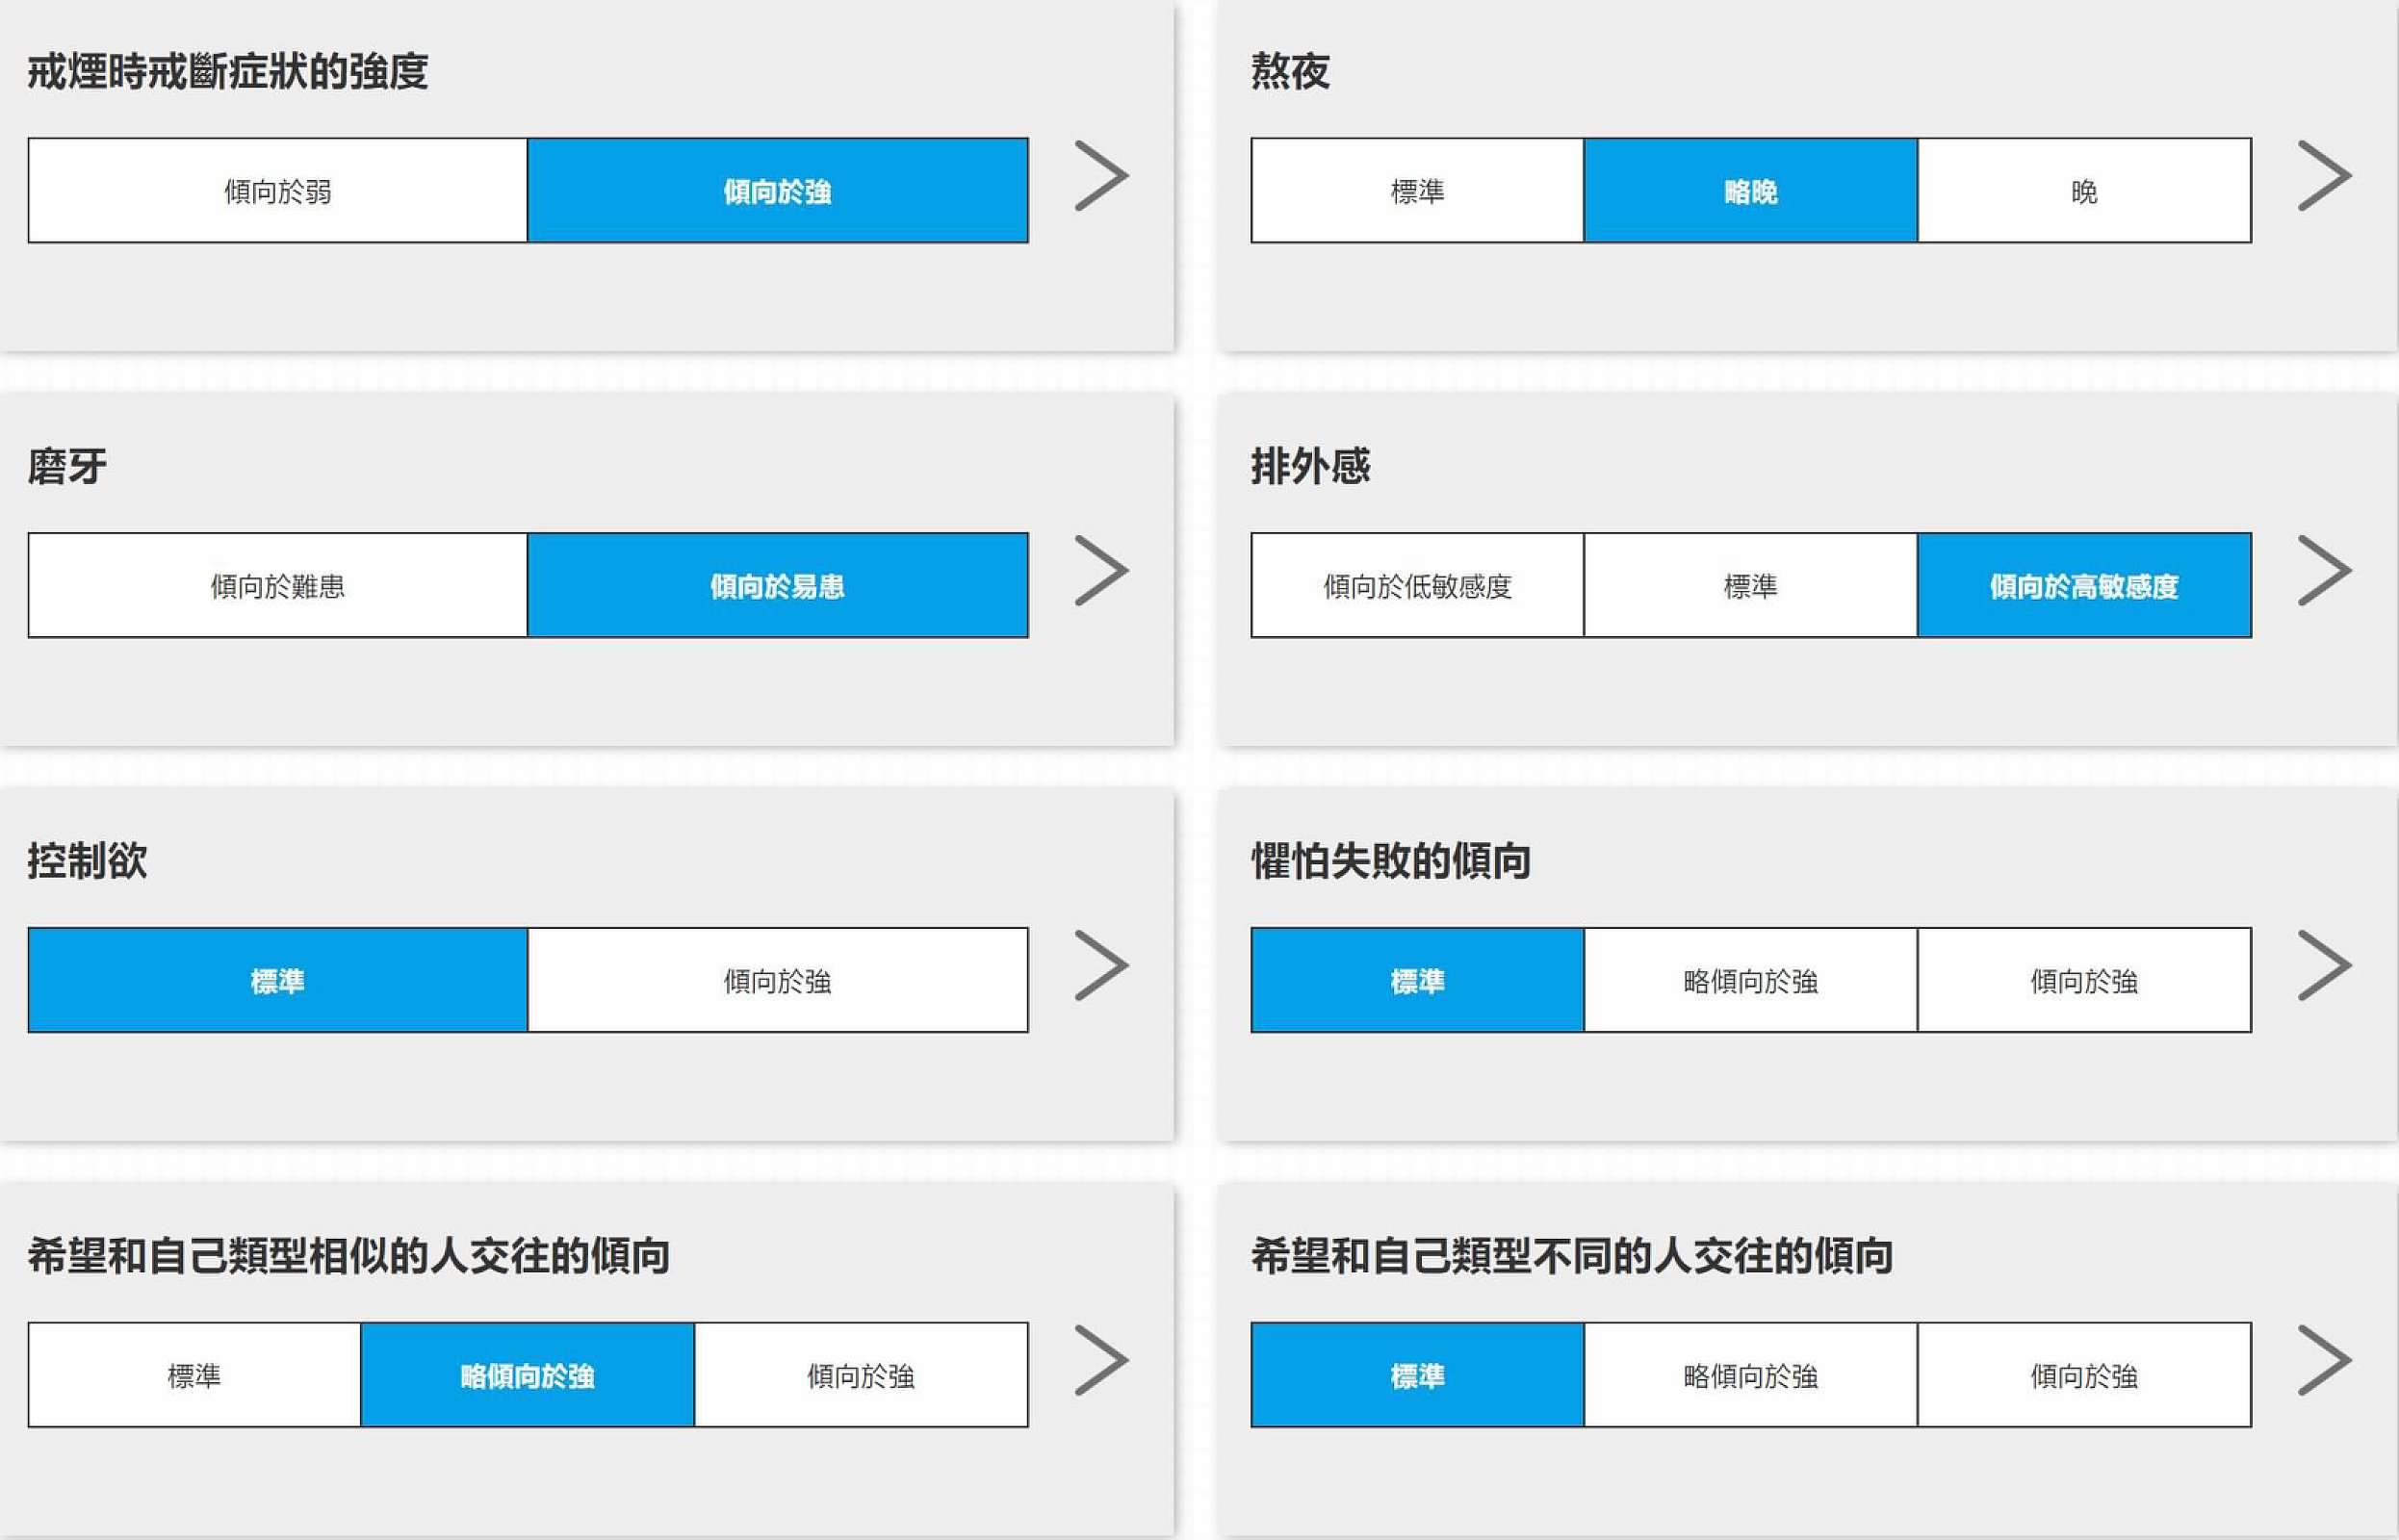Click arrow next to 希望和自己類型相似的人交往的傾向
This screenshot has height=1540, width=2399.
[1102, 1361]
